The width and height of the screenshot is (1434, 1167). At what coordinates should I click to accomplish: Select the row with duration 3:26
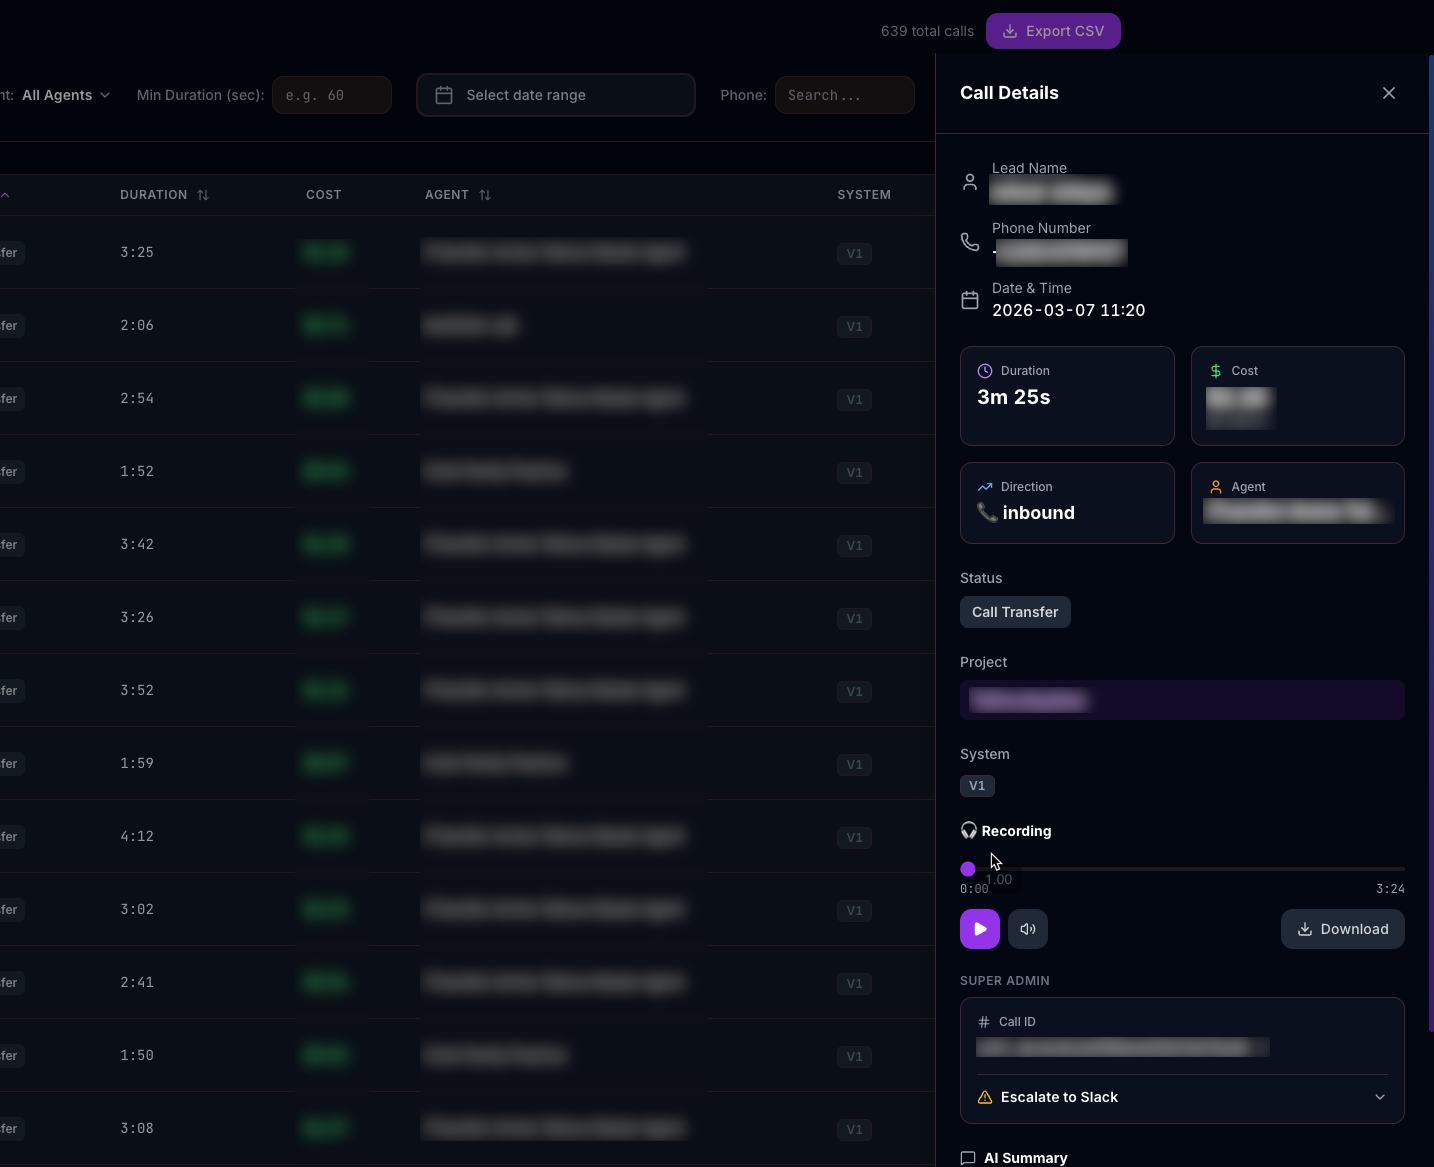click(467, 617)
